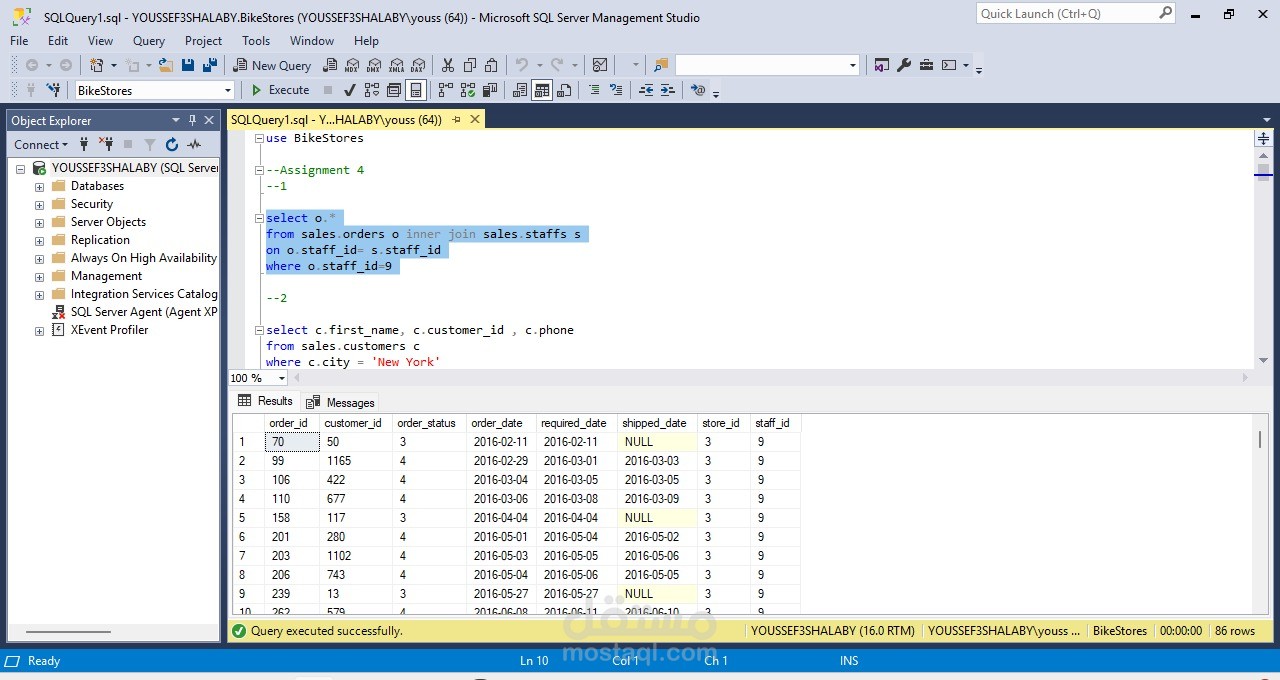
Task: Click the Copy icon in toolbar
Action: click(x=469, y=65)
